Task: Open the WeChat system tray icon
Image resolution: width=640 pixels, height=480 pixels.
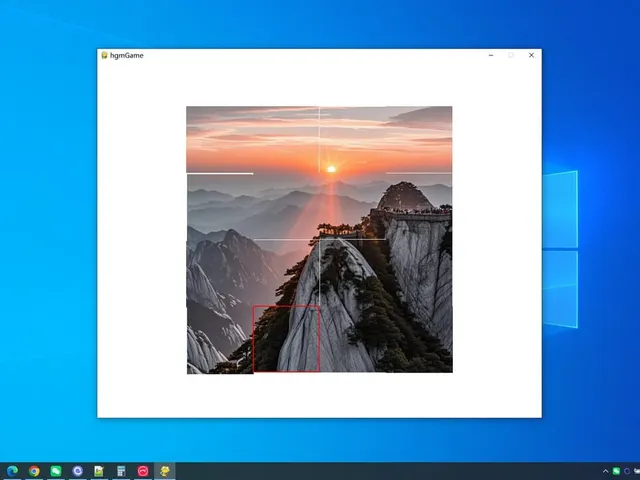Action: 616,471
